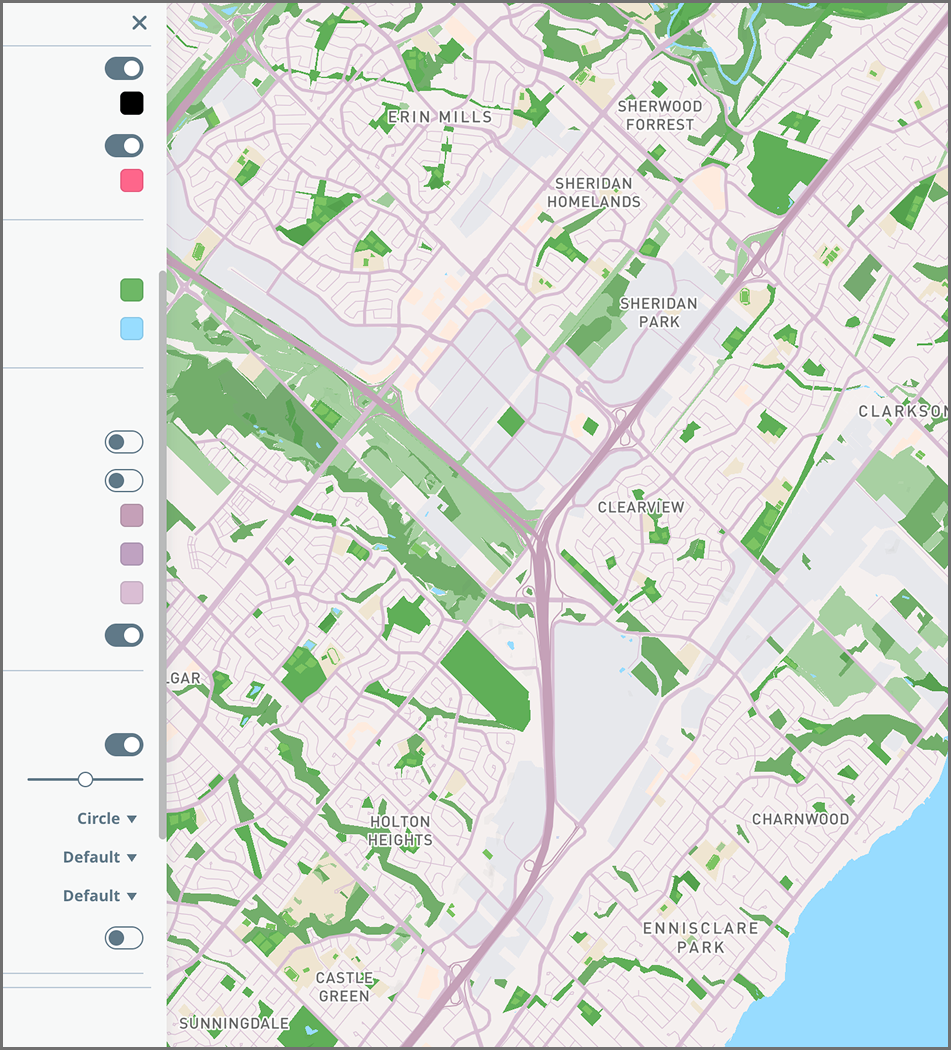
Task: Expand the first Default dropdown
Action: coord(100,857)
